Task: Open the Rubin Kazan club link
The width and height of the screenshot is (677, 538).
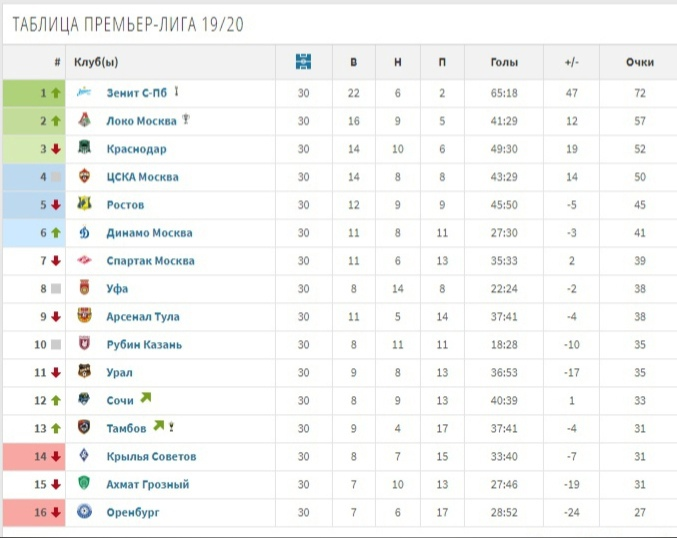Action: tap(144, 345)
